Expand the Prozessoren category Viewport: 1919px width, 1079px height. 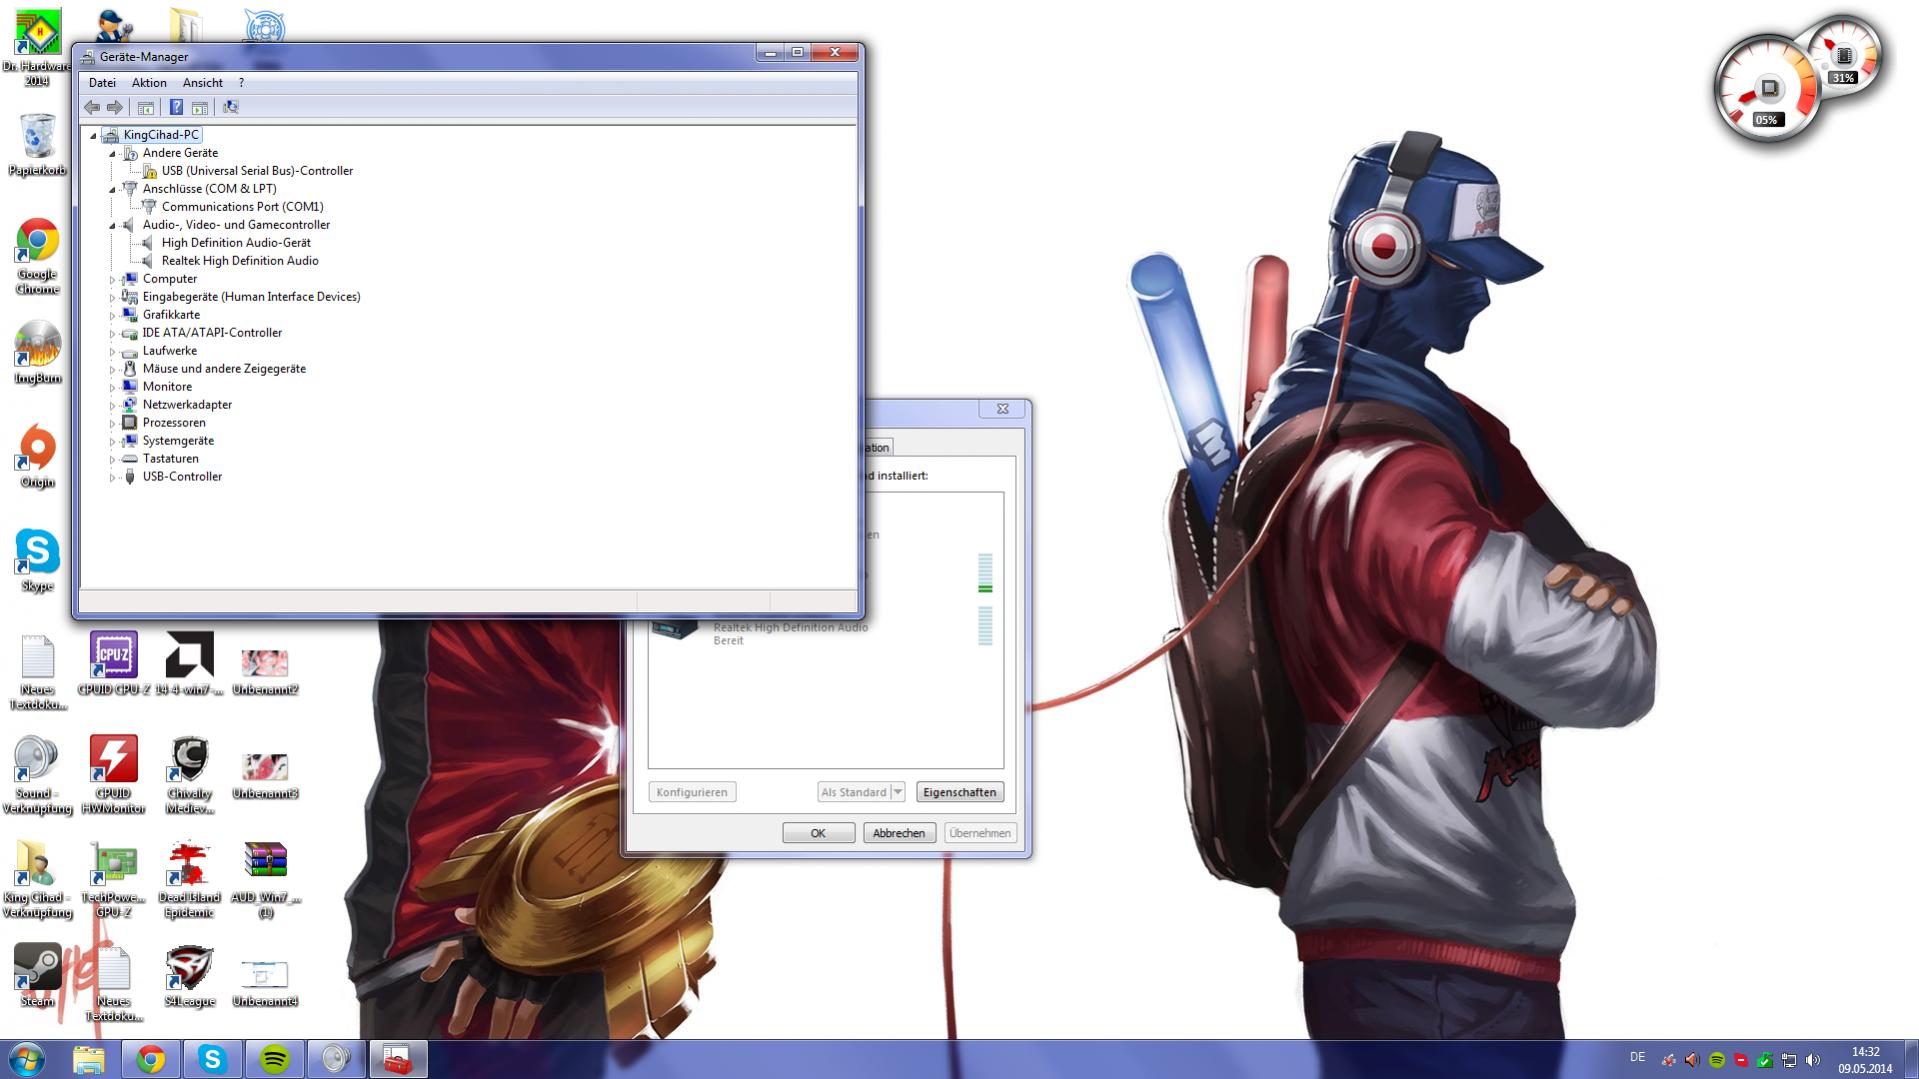[x=112, y=424]
